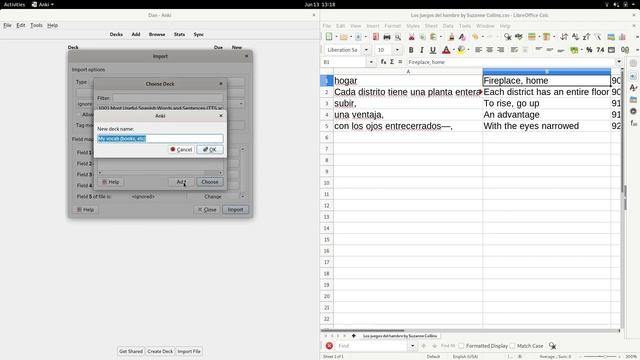Click the New deck name input field
Image resolution: width=640 pixels, height=360 pixels.
(160, 138)
